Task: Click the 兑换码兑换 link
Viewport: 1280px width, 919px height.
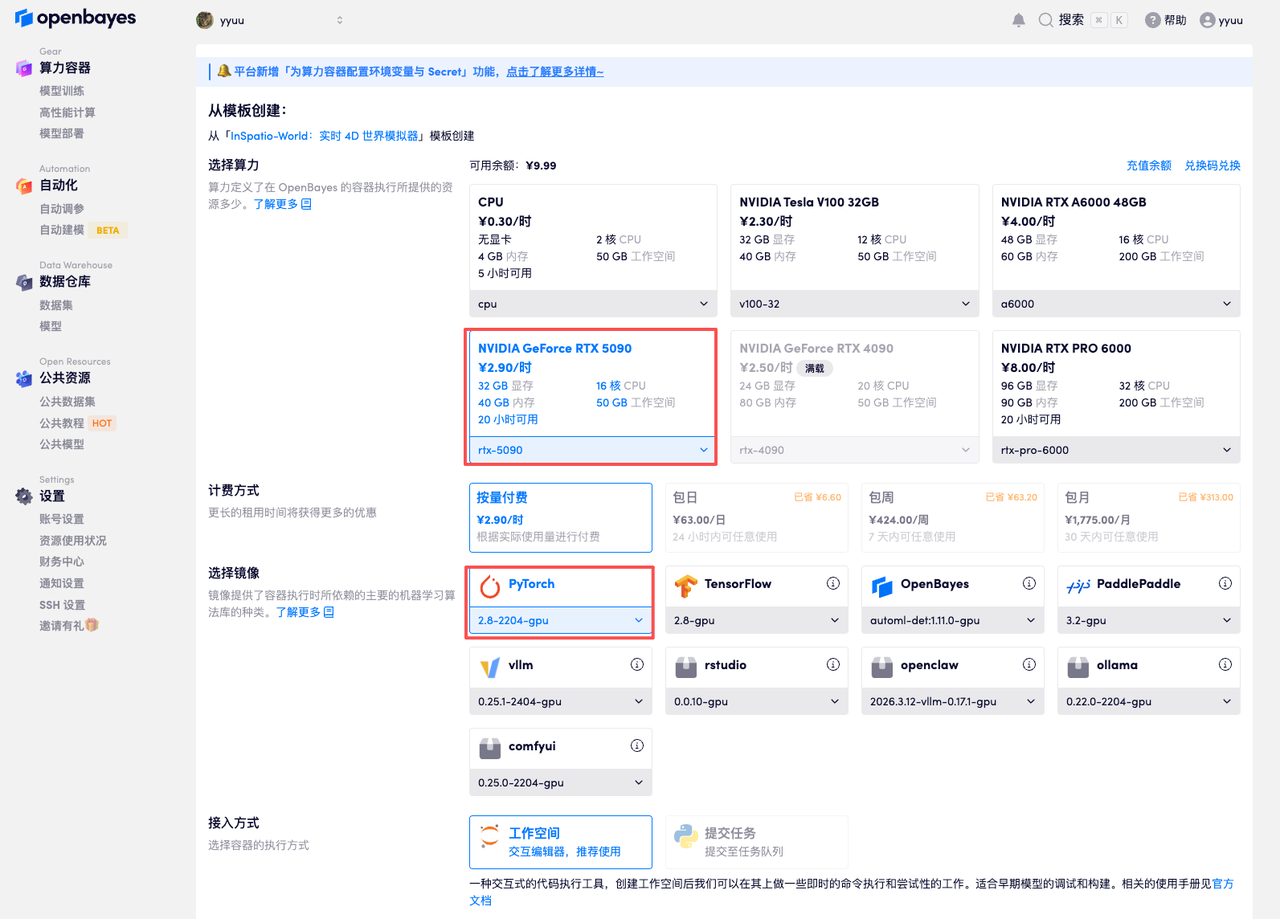Action: click(1212, 166)
